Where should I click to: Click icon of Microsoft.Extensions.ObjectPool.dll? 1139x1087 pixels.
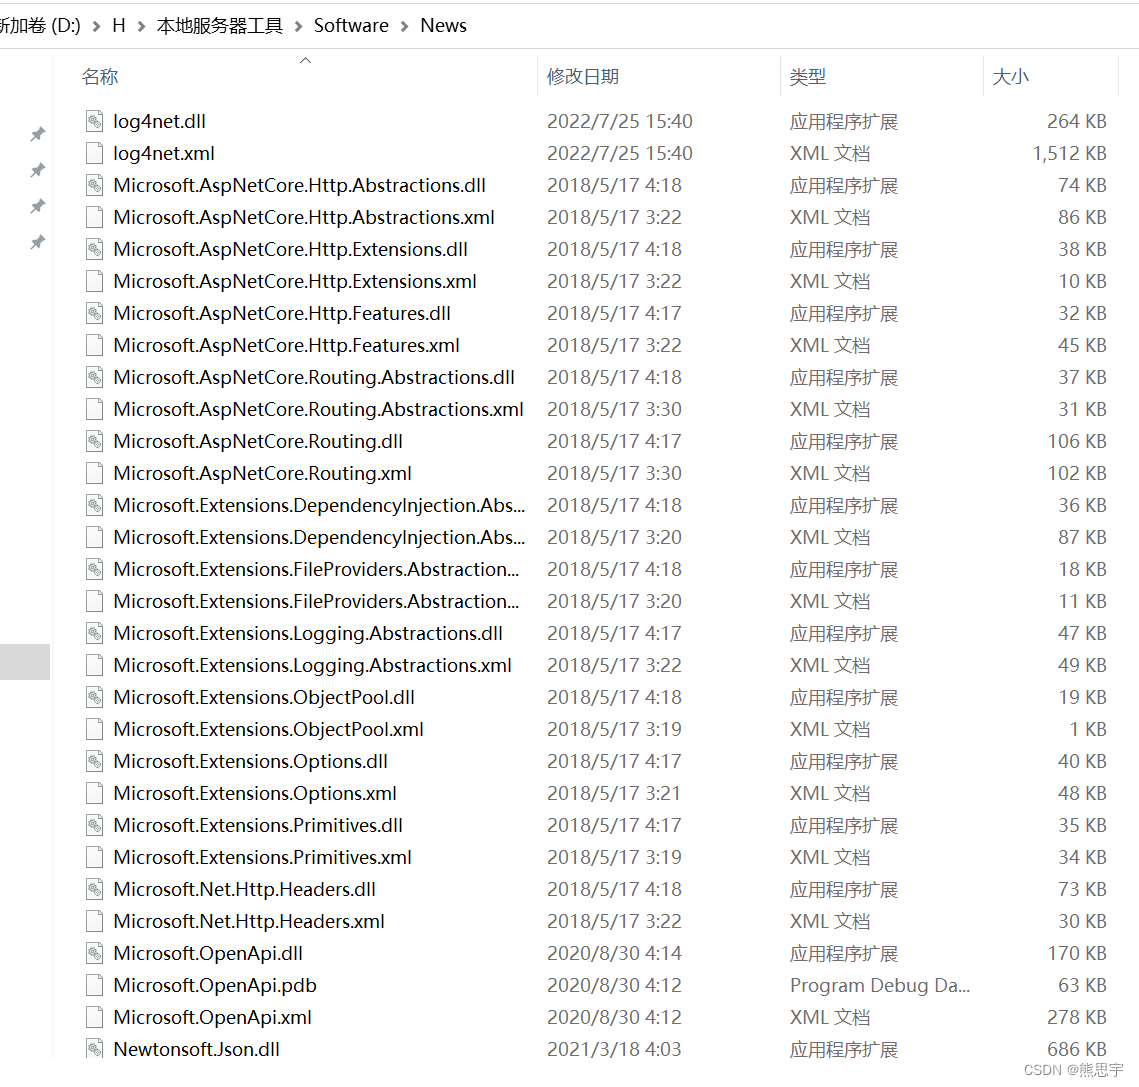pyautogui.click(x=94, y=697)
